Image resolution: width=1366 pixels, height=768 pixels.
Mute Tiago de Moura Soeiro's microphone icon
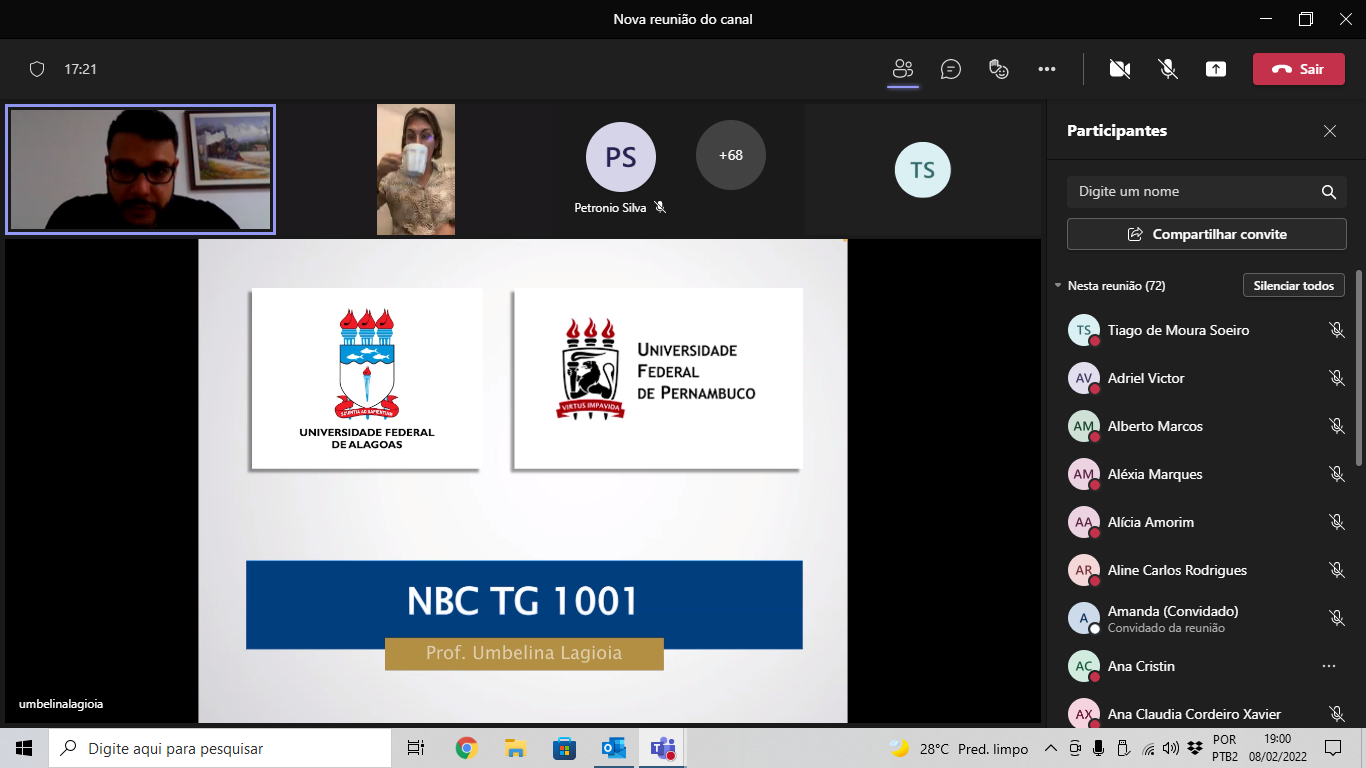coord(1336,330)
